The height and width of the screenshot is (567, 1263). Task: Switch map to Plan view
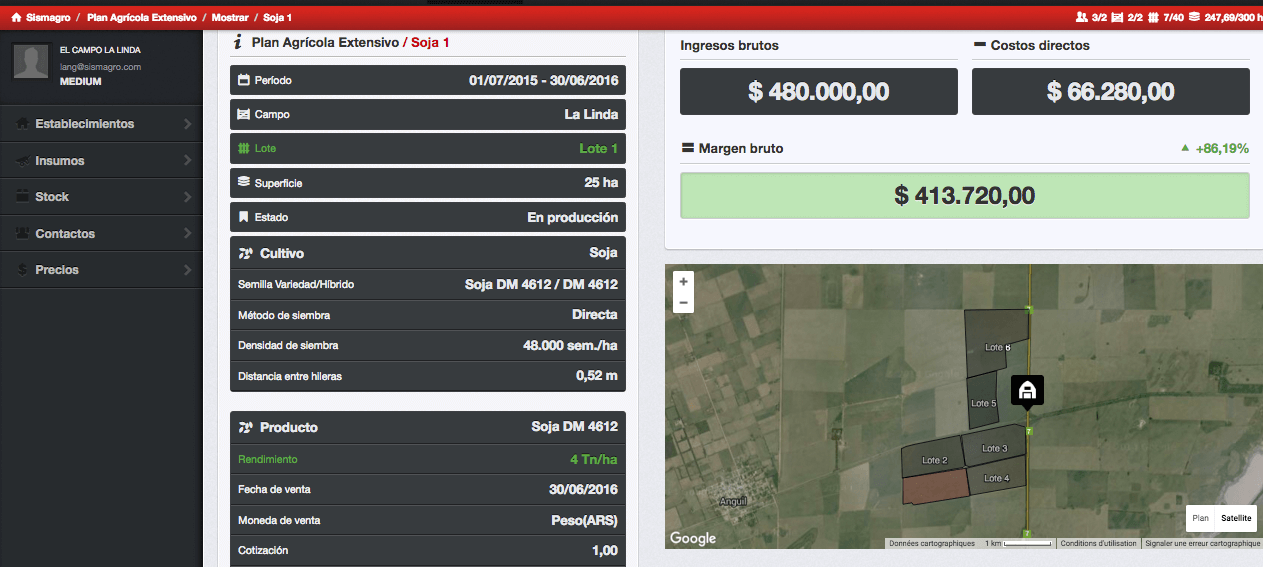[1200, 518]
